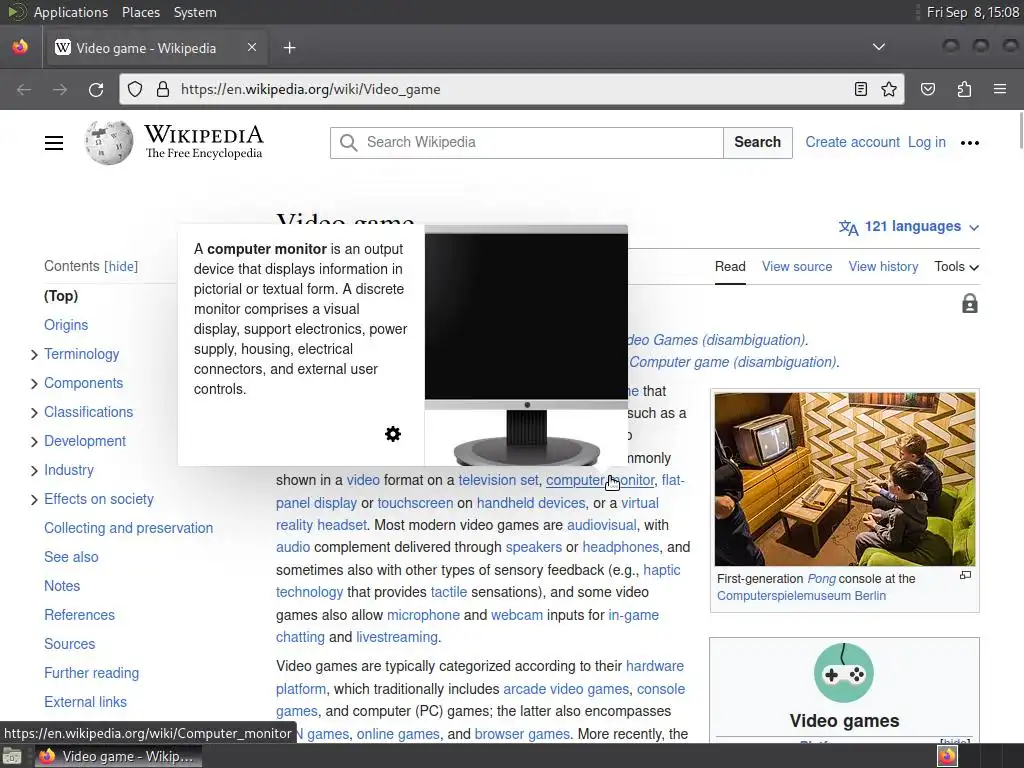Click the browser back arrow
This screenshot has width=1024, height=768.
[x=24, y=89]
